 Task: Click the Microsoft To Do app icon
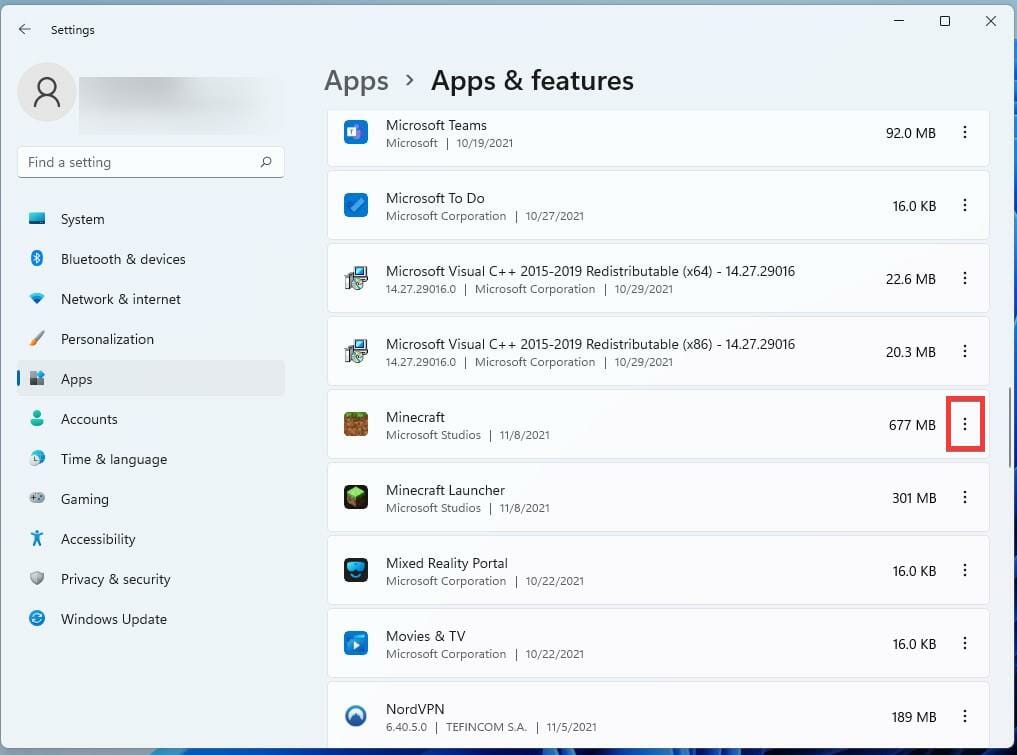355,206
